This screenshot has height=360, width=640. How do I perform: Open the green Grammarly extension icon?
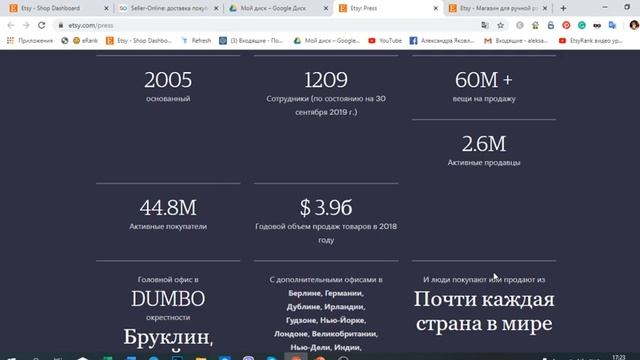click(x=582, y=25)
